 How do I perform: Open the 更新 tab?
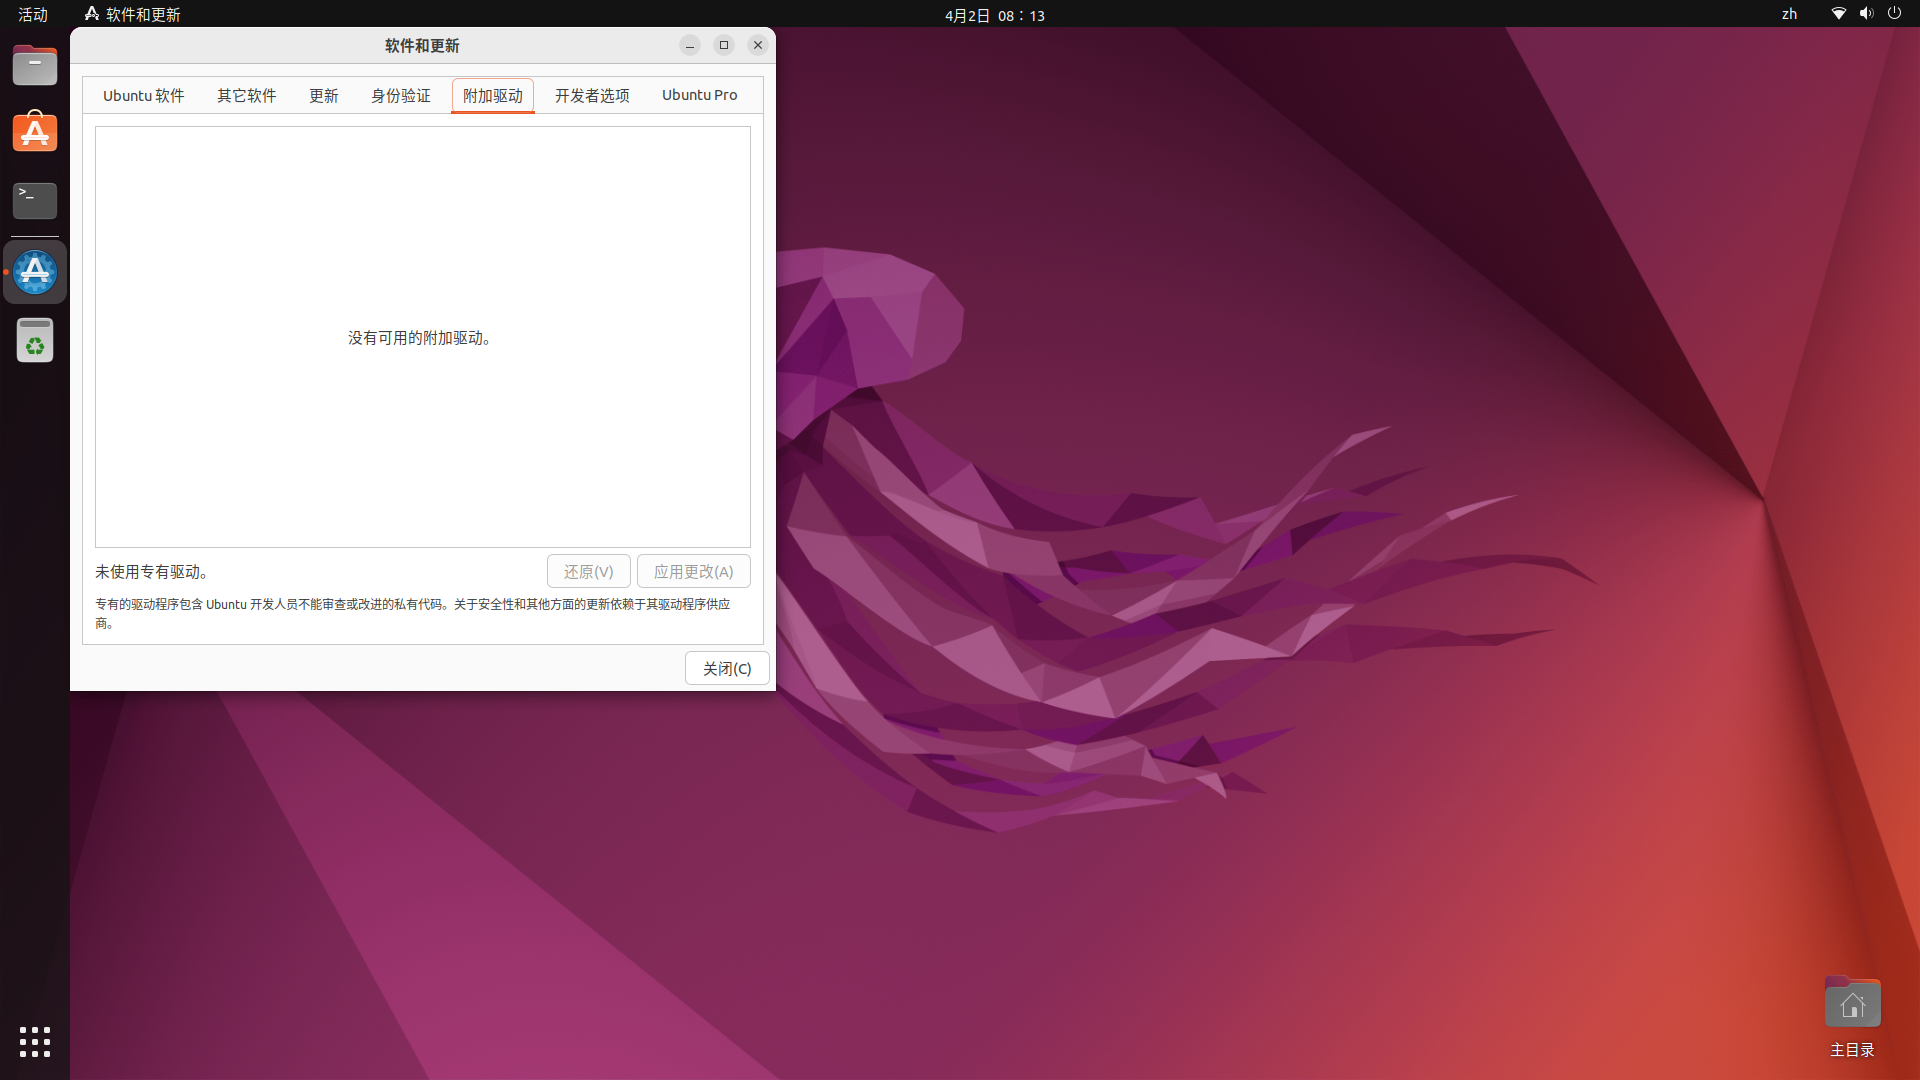[x=323, y=96]
